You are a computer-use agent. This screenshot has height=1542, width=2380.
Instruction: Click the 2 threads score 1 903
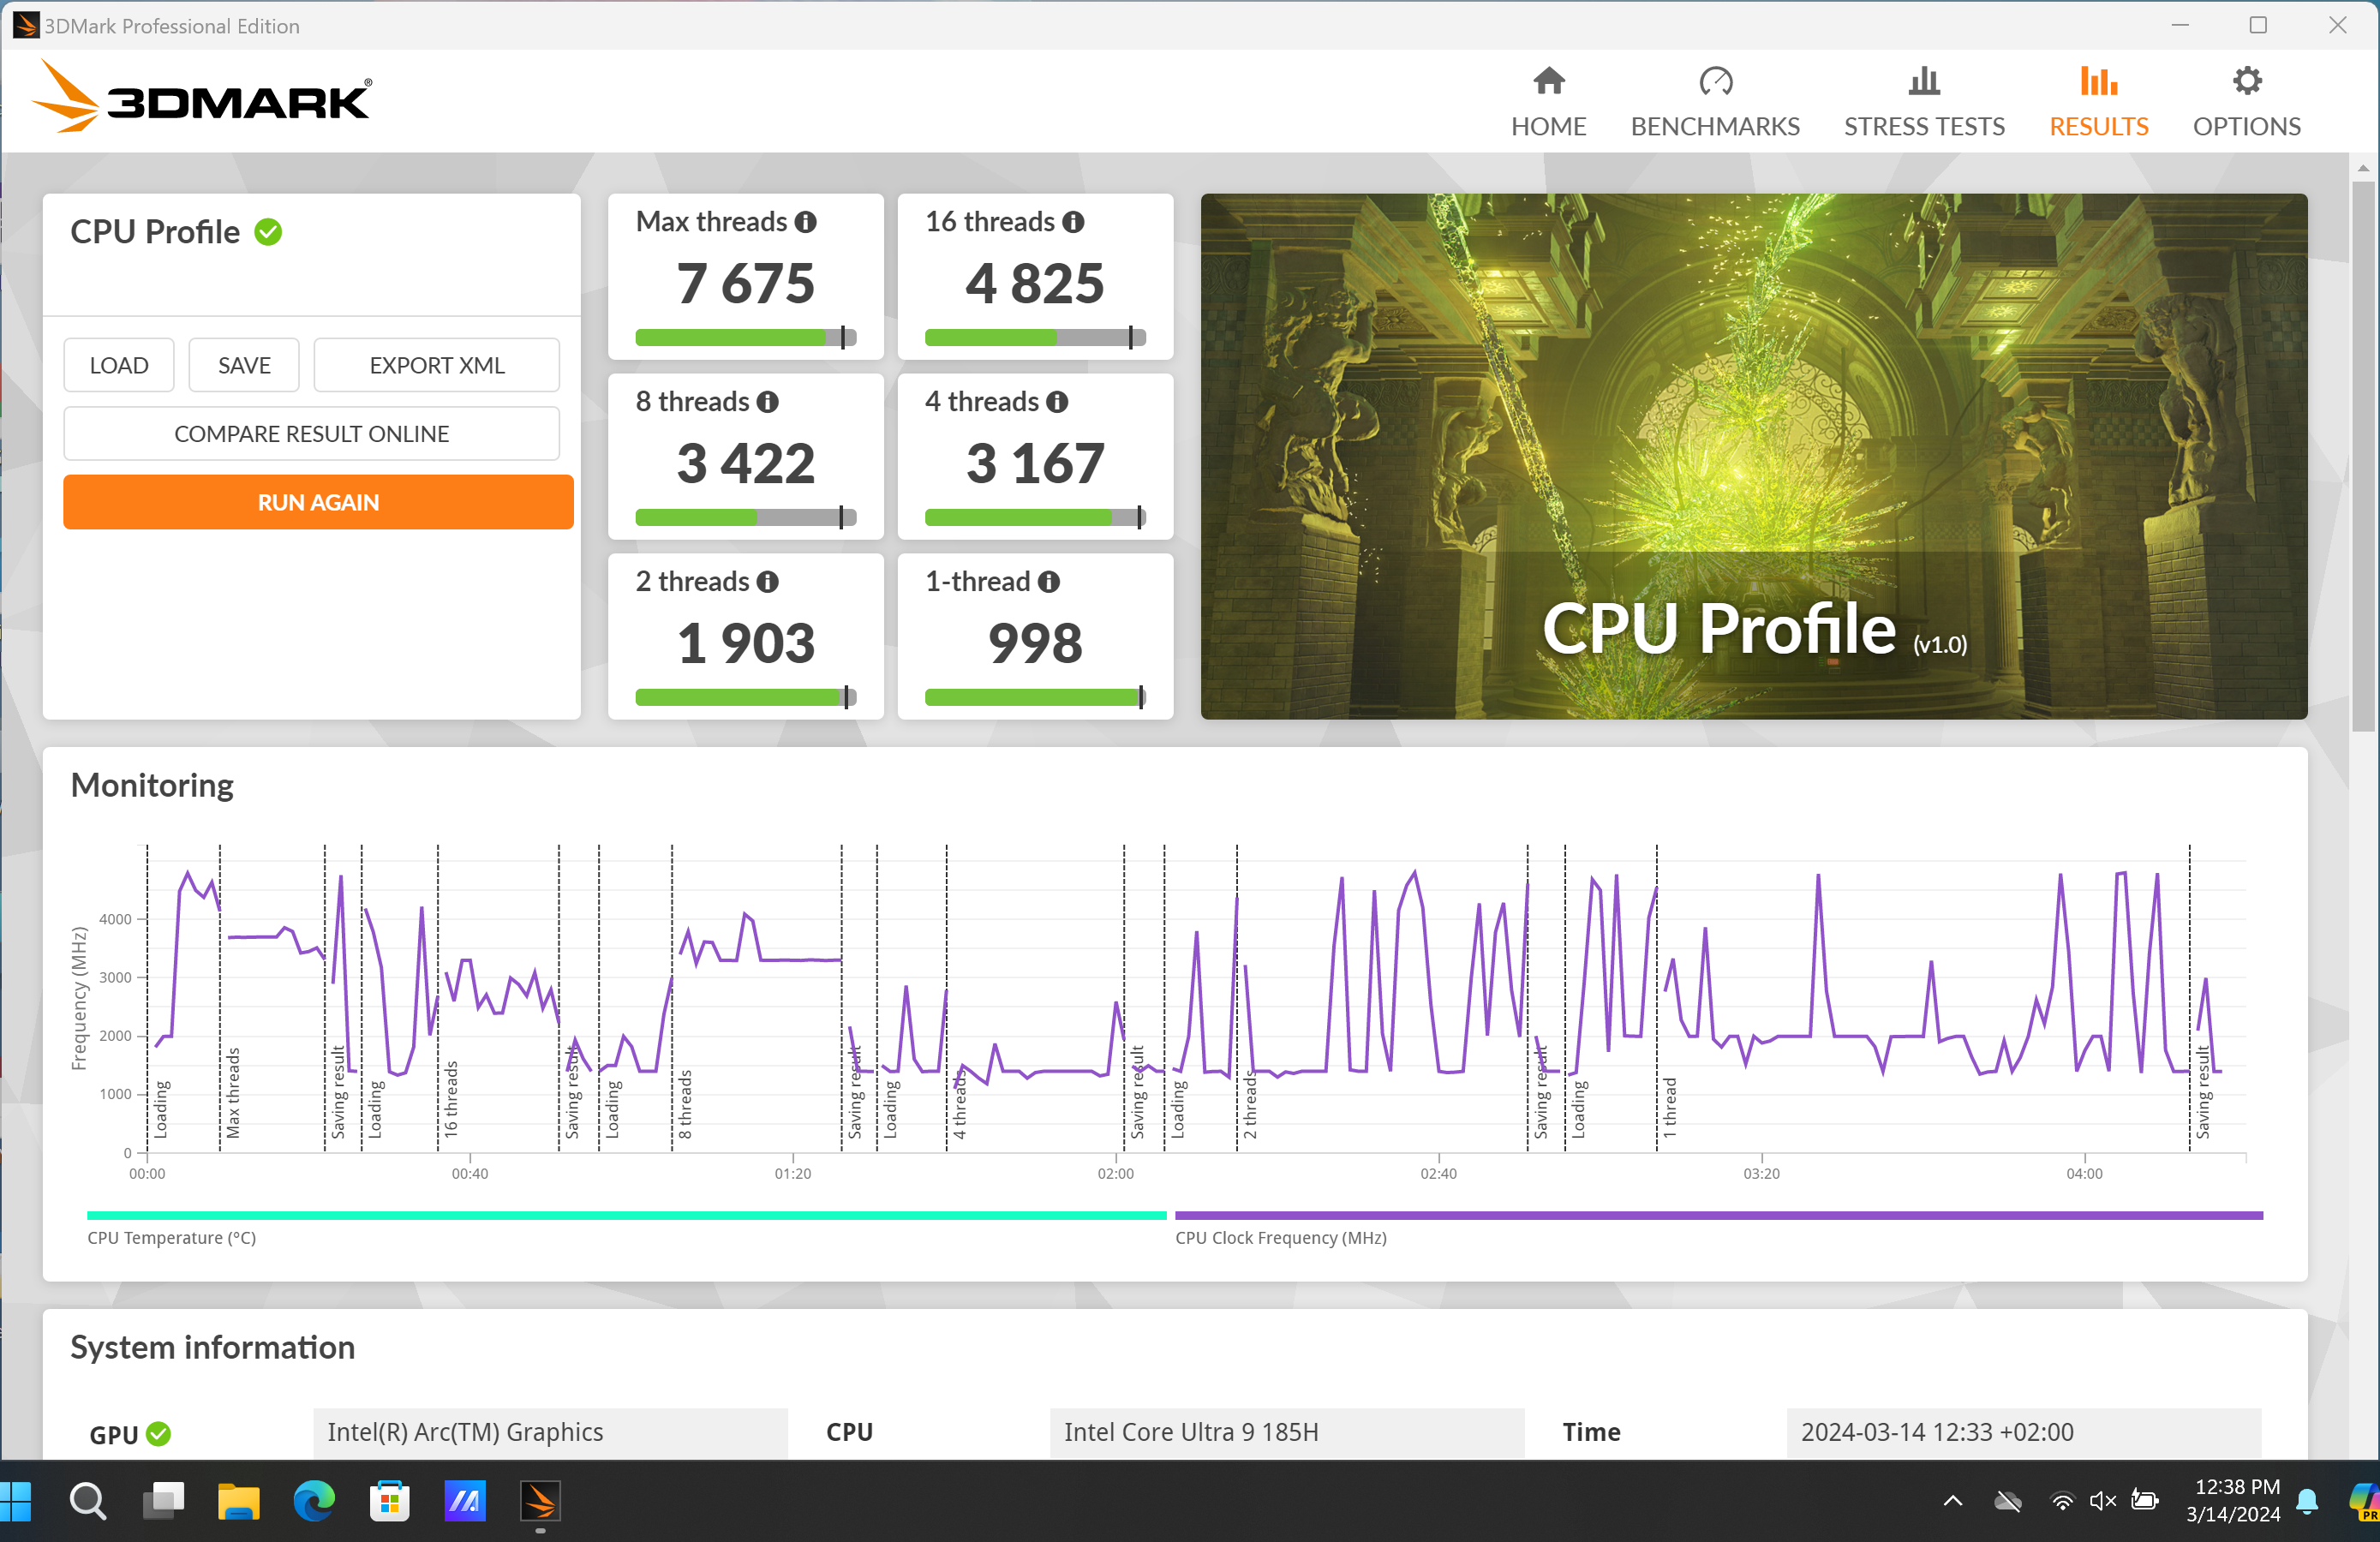click(746, 644)
